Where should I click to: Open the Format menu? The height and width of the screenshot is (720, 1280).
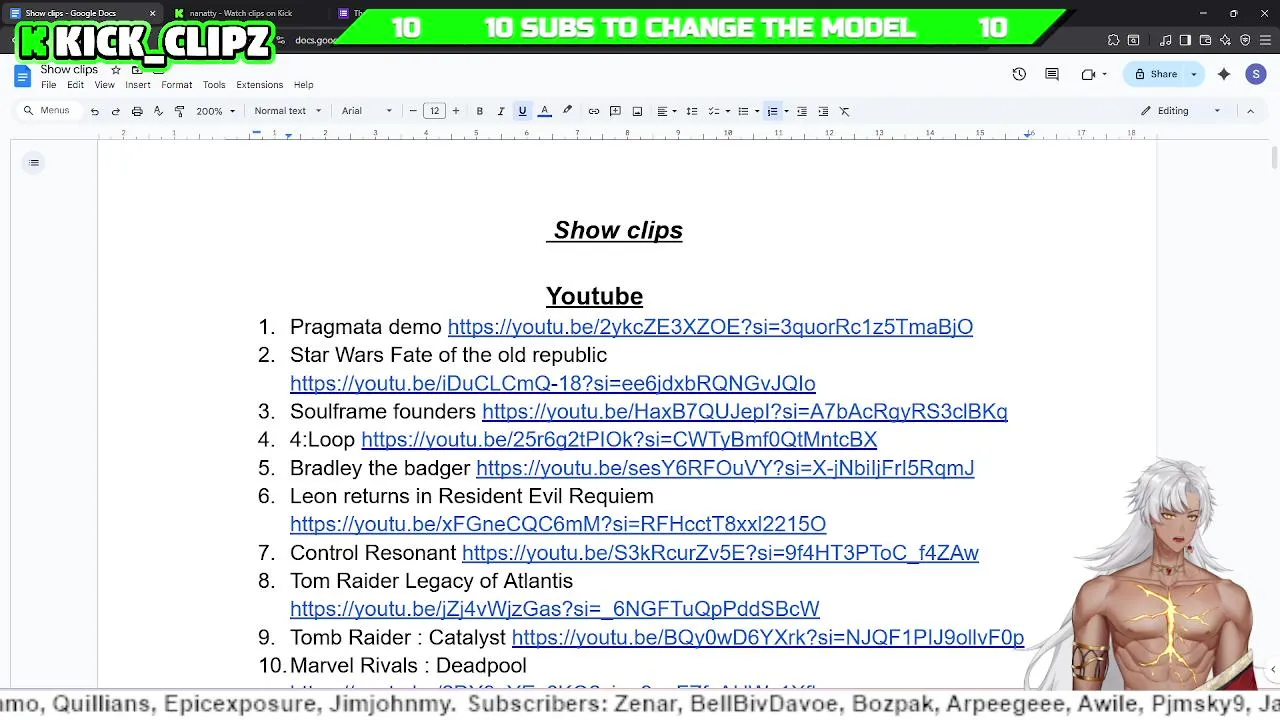coord(176,85)
